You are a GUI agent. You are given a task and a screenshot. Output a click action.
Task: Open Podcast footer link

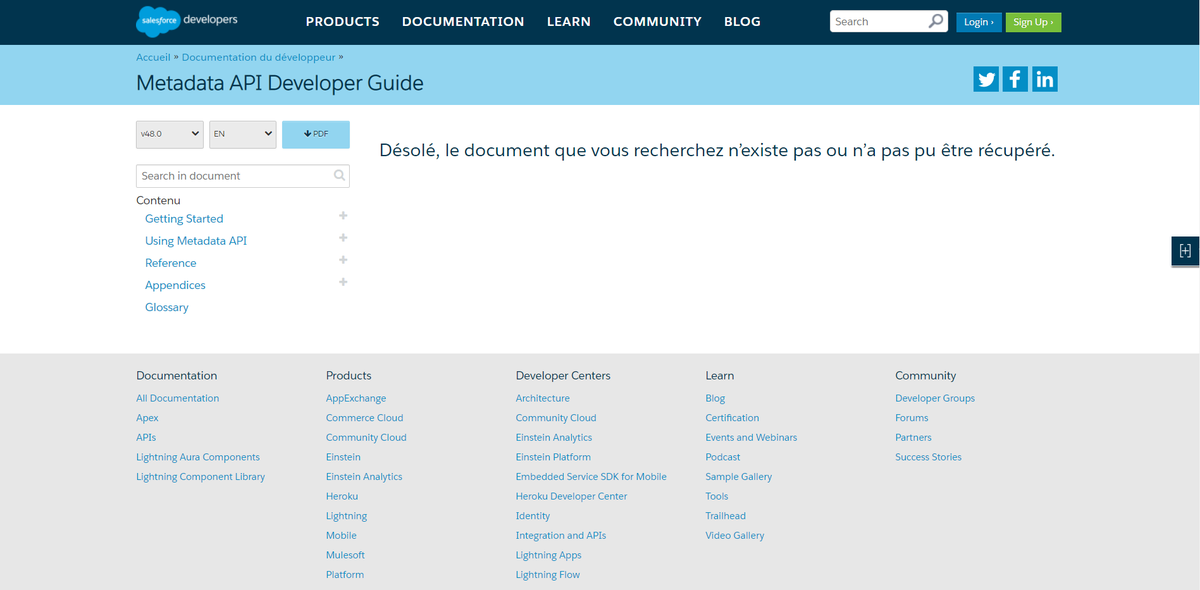[723, 457]
